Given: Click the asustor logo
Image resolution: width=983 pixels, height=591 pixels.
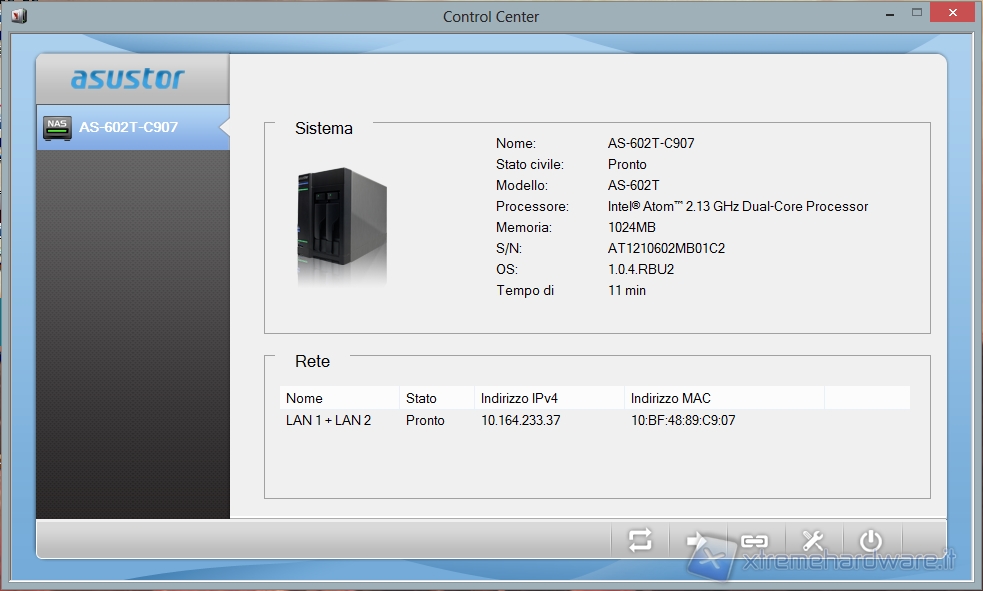Looking at the screenshot, I should point(128,78).
